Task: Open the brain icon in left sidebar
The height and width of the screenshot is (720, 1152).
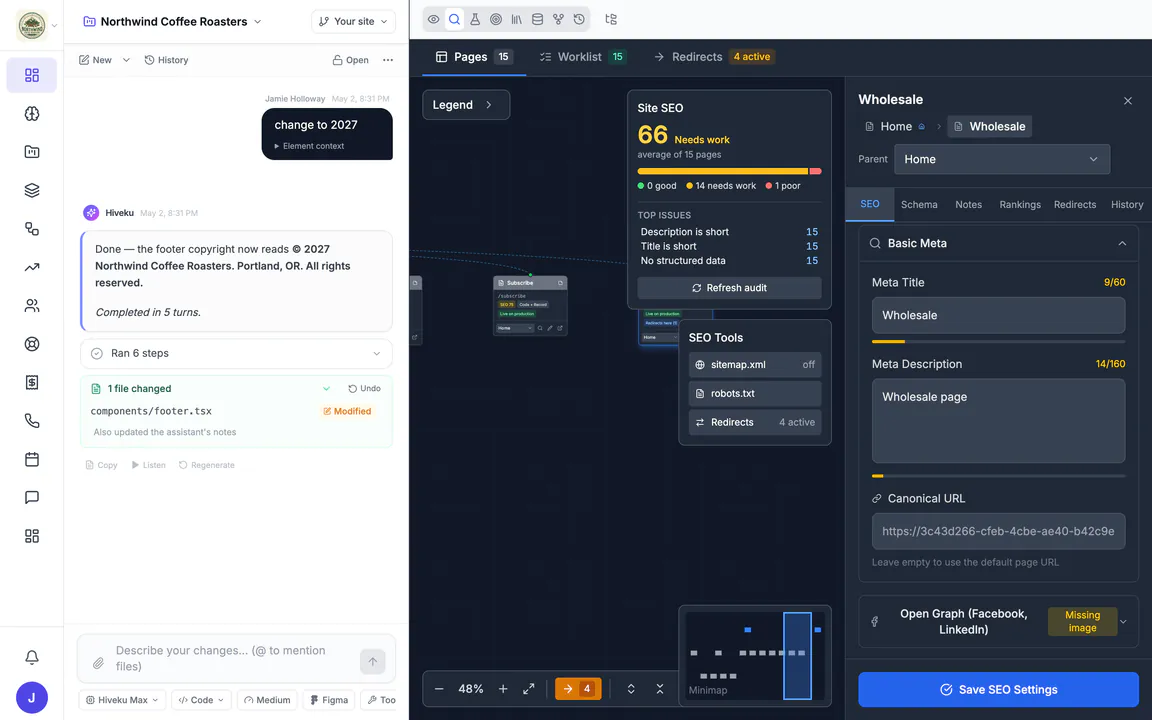Action: coord(32,113)
